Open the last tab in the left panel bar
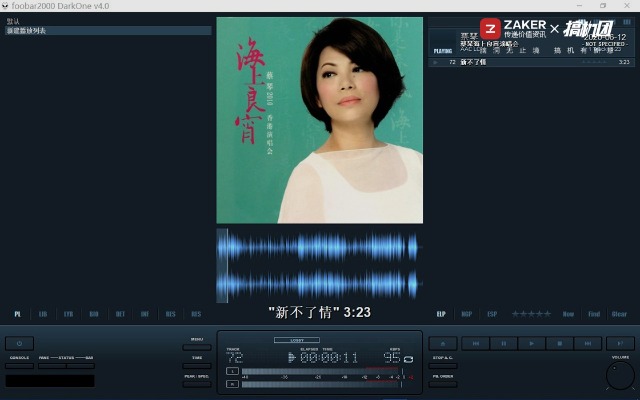 [196, 314]
